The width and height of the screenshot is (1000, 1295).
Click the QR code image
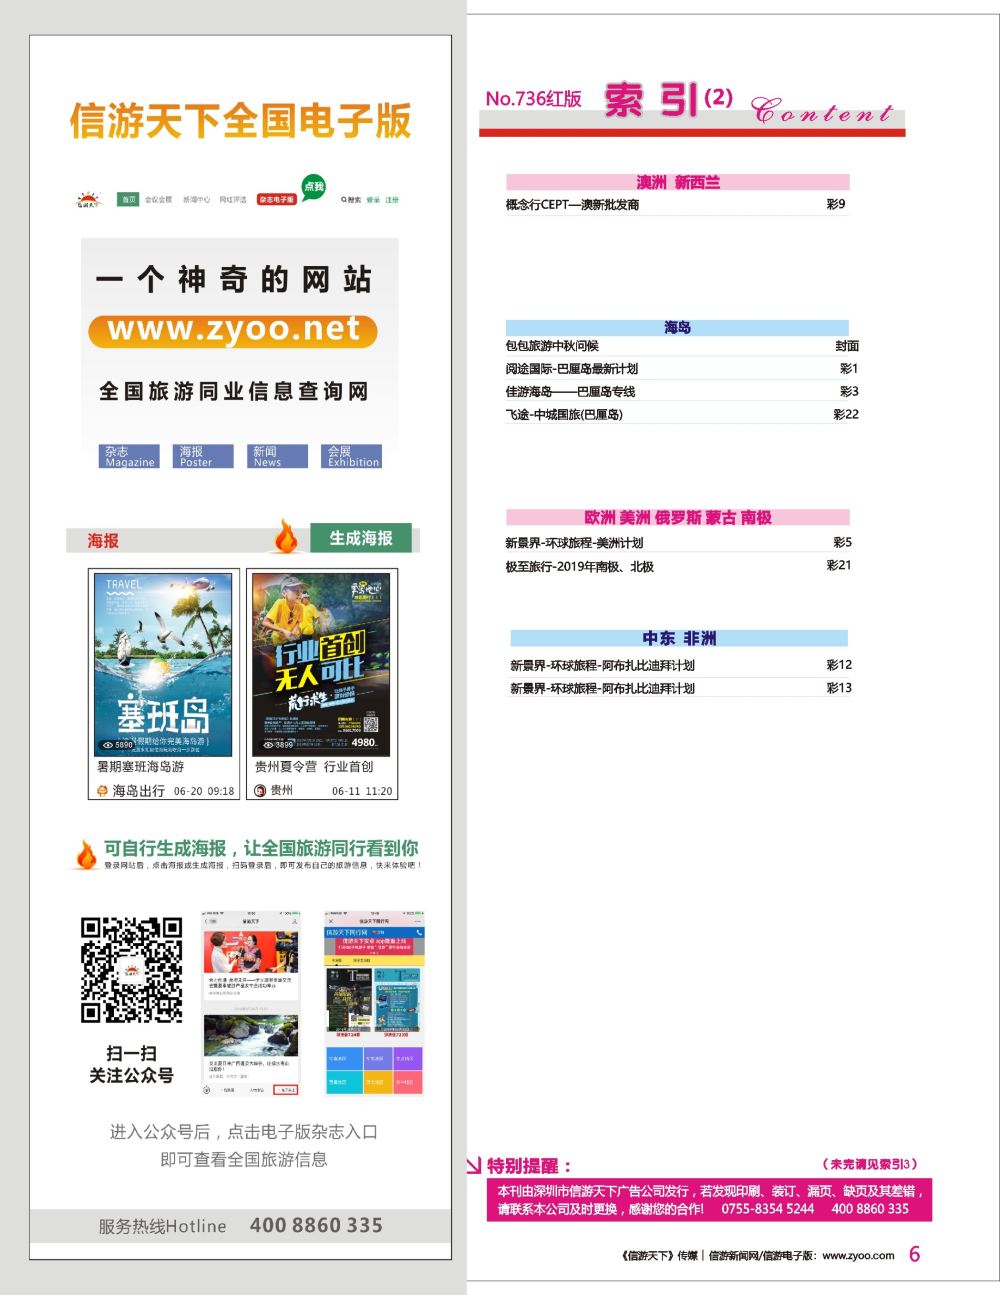click(x=131, y=970)
